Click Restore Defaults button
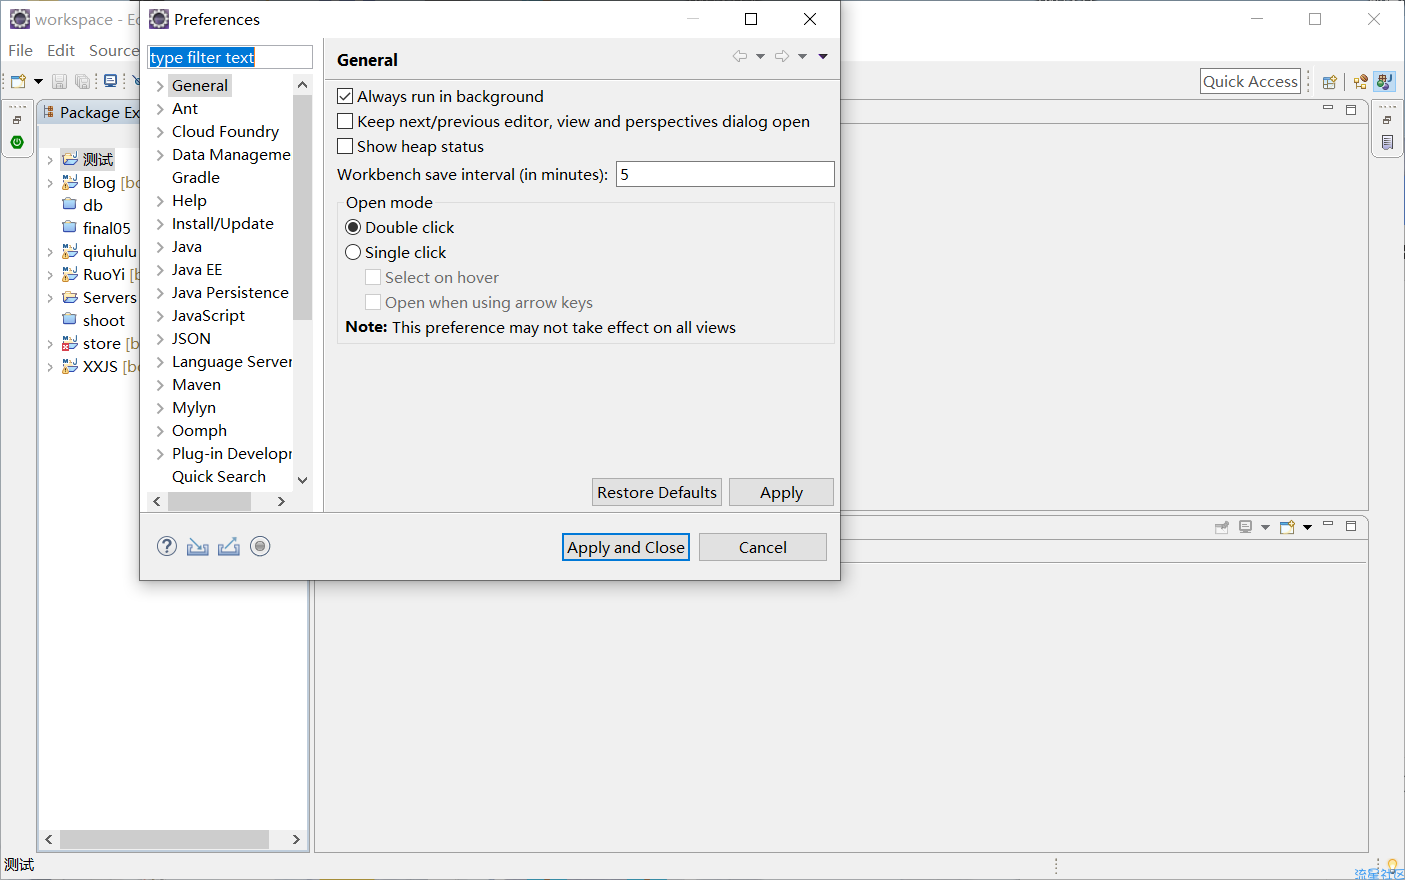This screenshot has height=880, width=1405. click(657, 492)
